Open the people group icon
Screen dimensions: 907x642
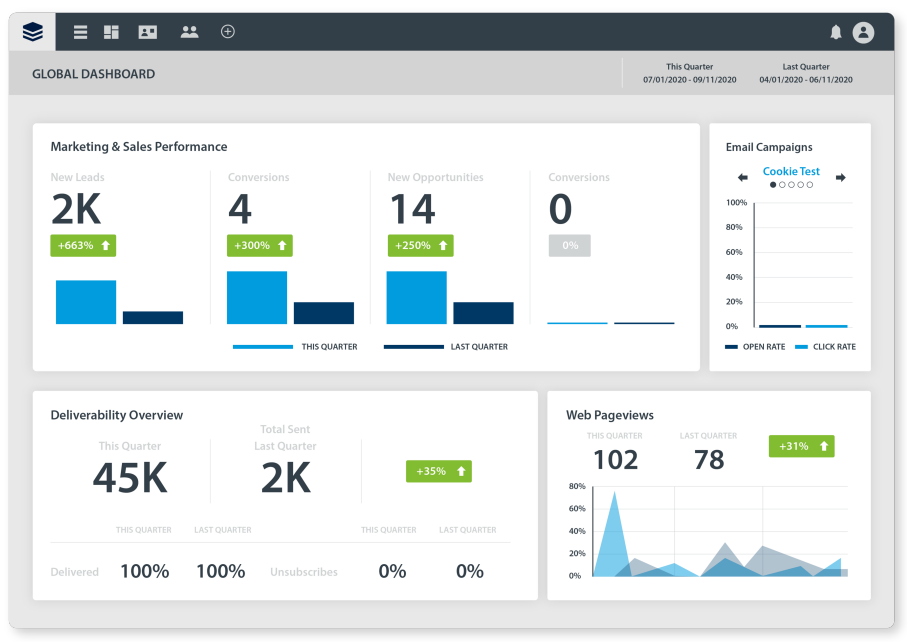[x=189, y=32]
